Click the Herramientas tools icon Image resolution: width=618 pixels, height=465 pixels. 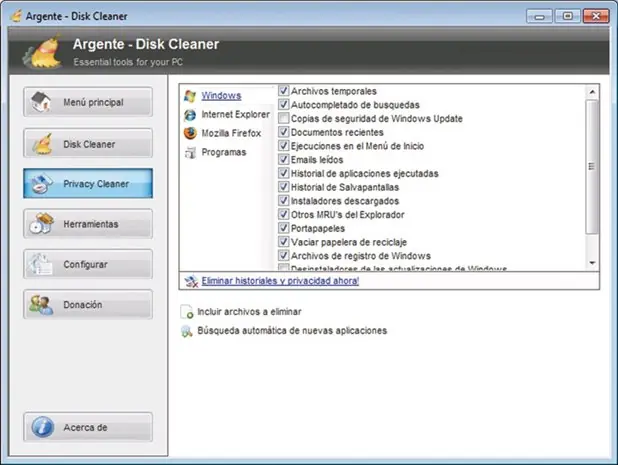(x=42, y=223)
